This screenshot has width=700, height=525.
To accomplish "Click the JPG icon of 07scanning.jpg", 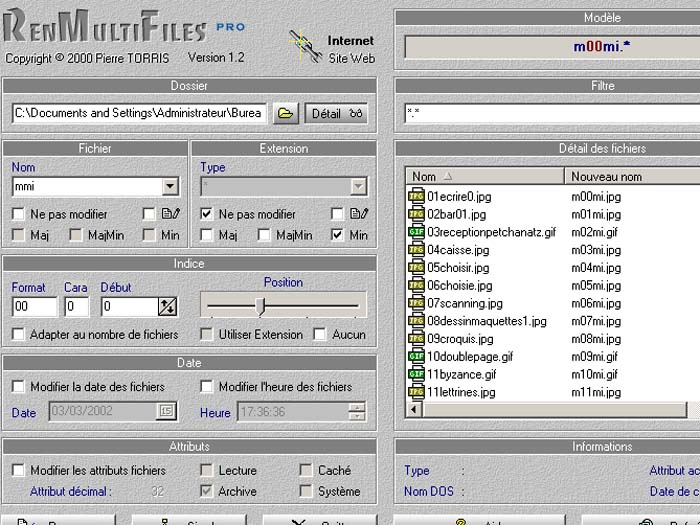I will [416, 303].
